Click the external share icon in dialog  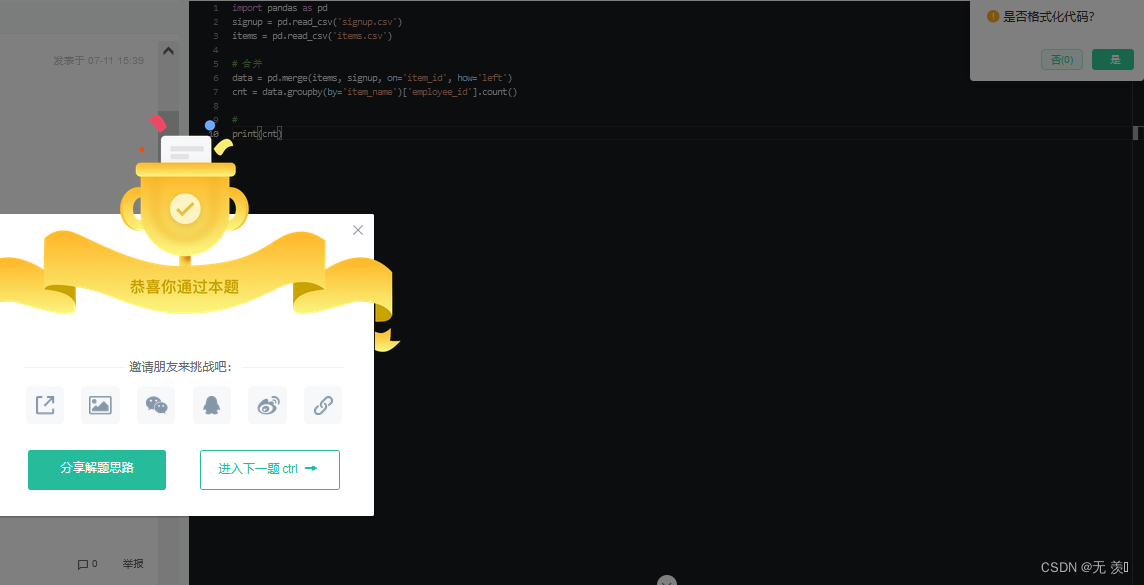coord(45,405)
